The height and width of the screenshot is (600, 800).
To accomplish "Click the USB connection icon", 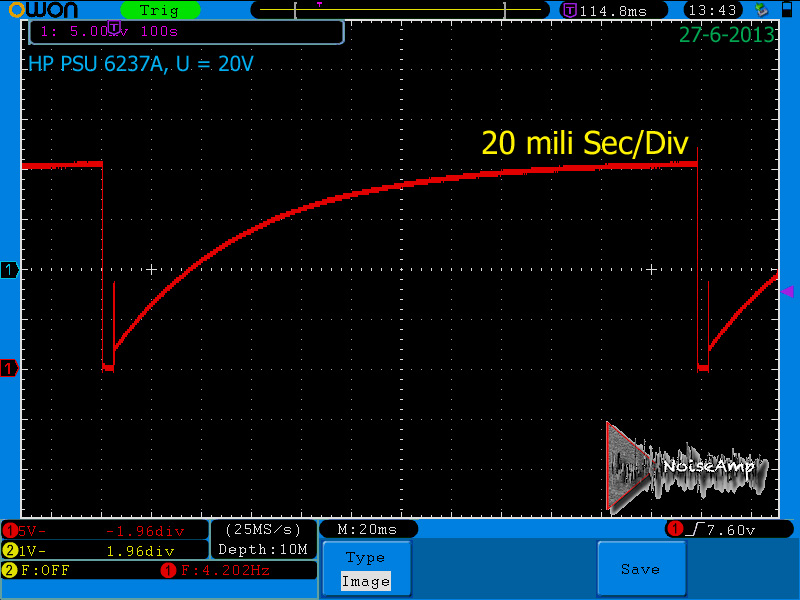I will pyautogui.click(x=761, y=10).
